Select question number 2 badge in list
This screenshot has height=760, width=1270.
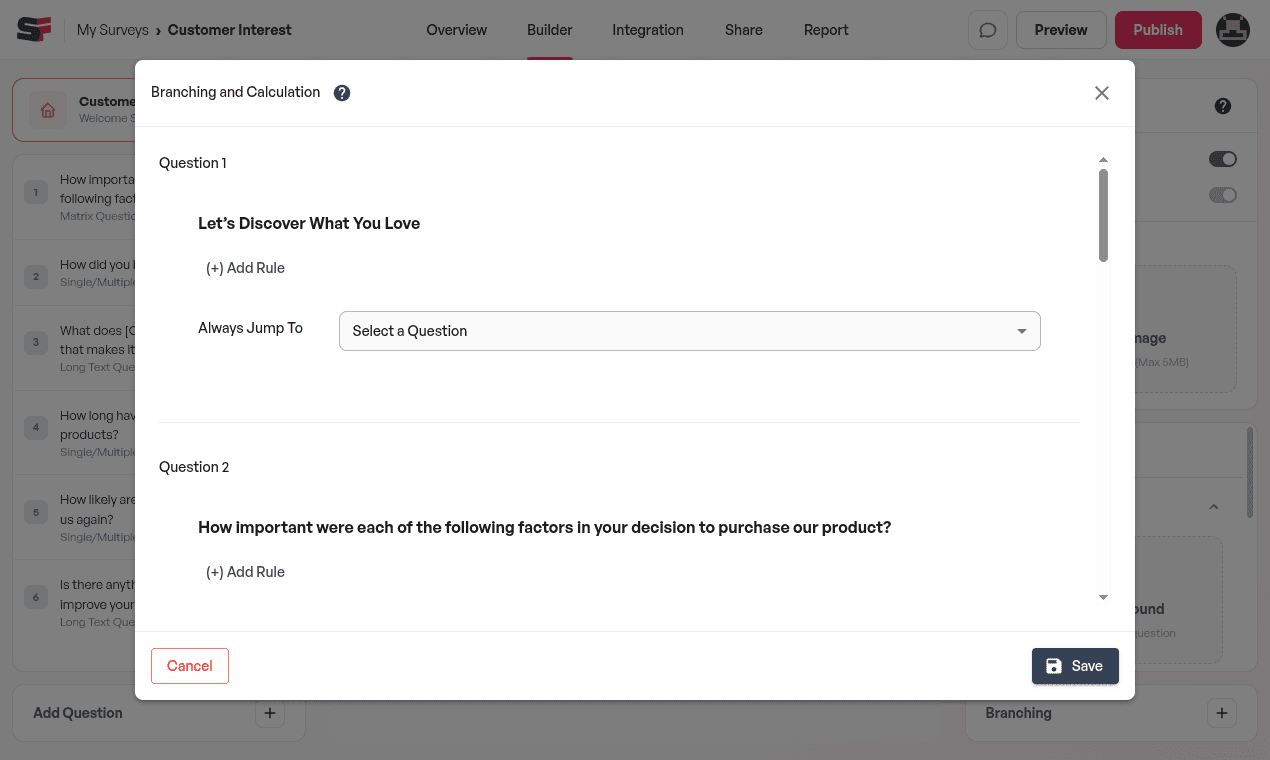[x=36, y=277]
